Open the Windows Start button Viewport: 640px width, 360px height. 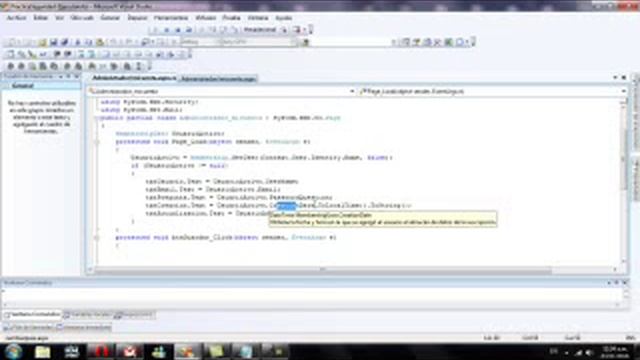[13, 351]
